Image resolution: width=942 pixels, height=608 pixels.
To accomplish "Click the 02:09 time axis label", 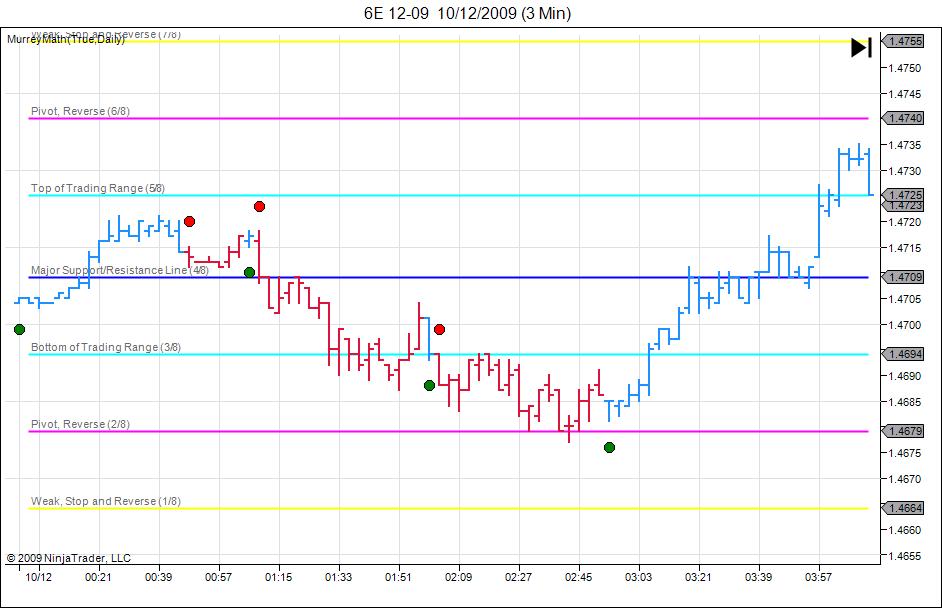I will (x=458, y=577).
